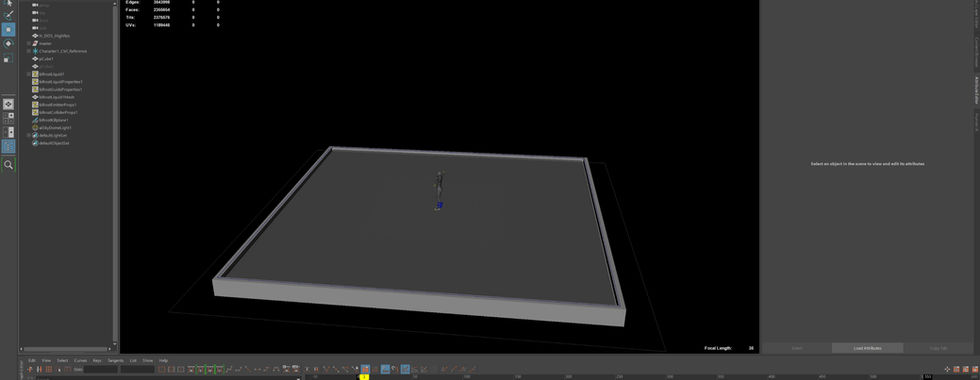Screen dimensions: 980x380
Task: Click the Copy Tab button
Action: 939,348
